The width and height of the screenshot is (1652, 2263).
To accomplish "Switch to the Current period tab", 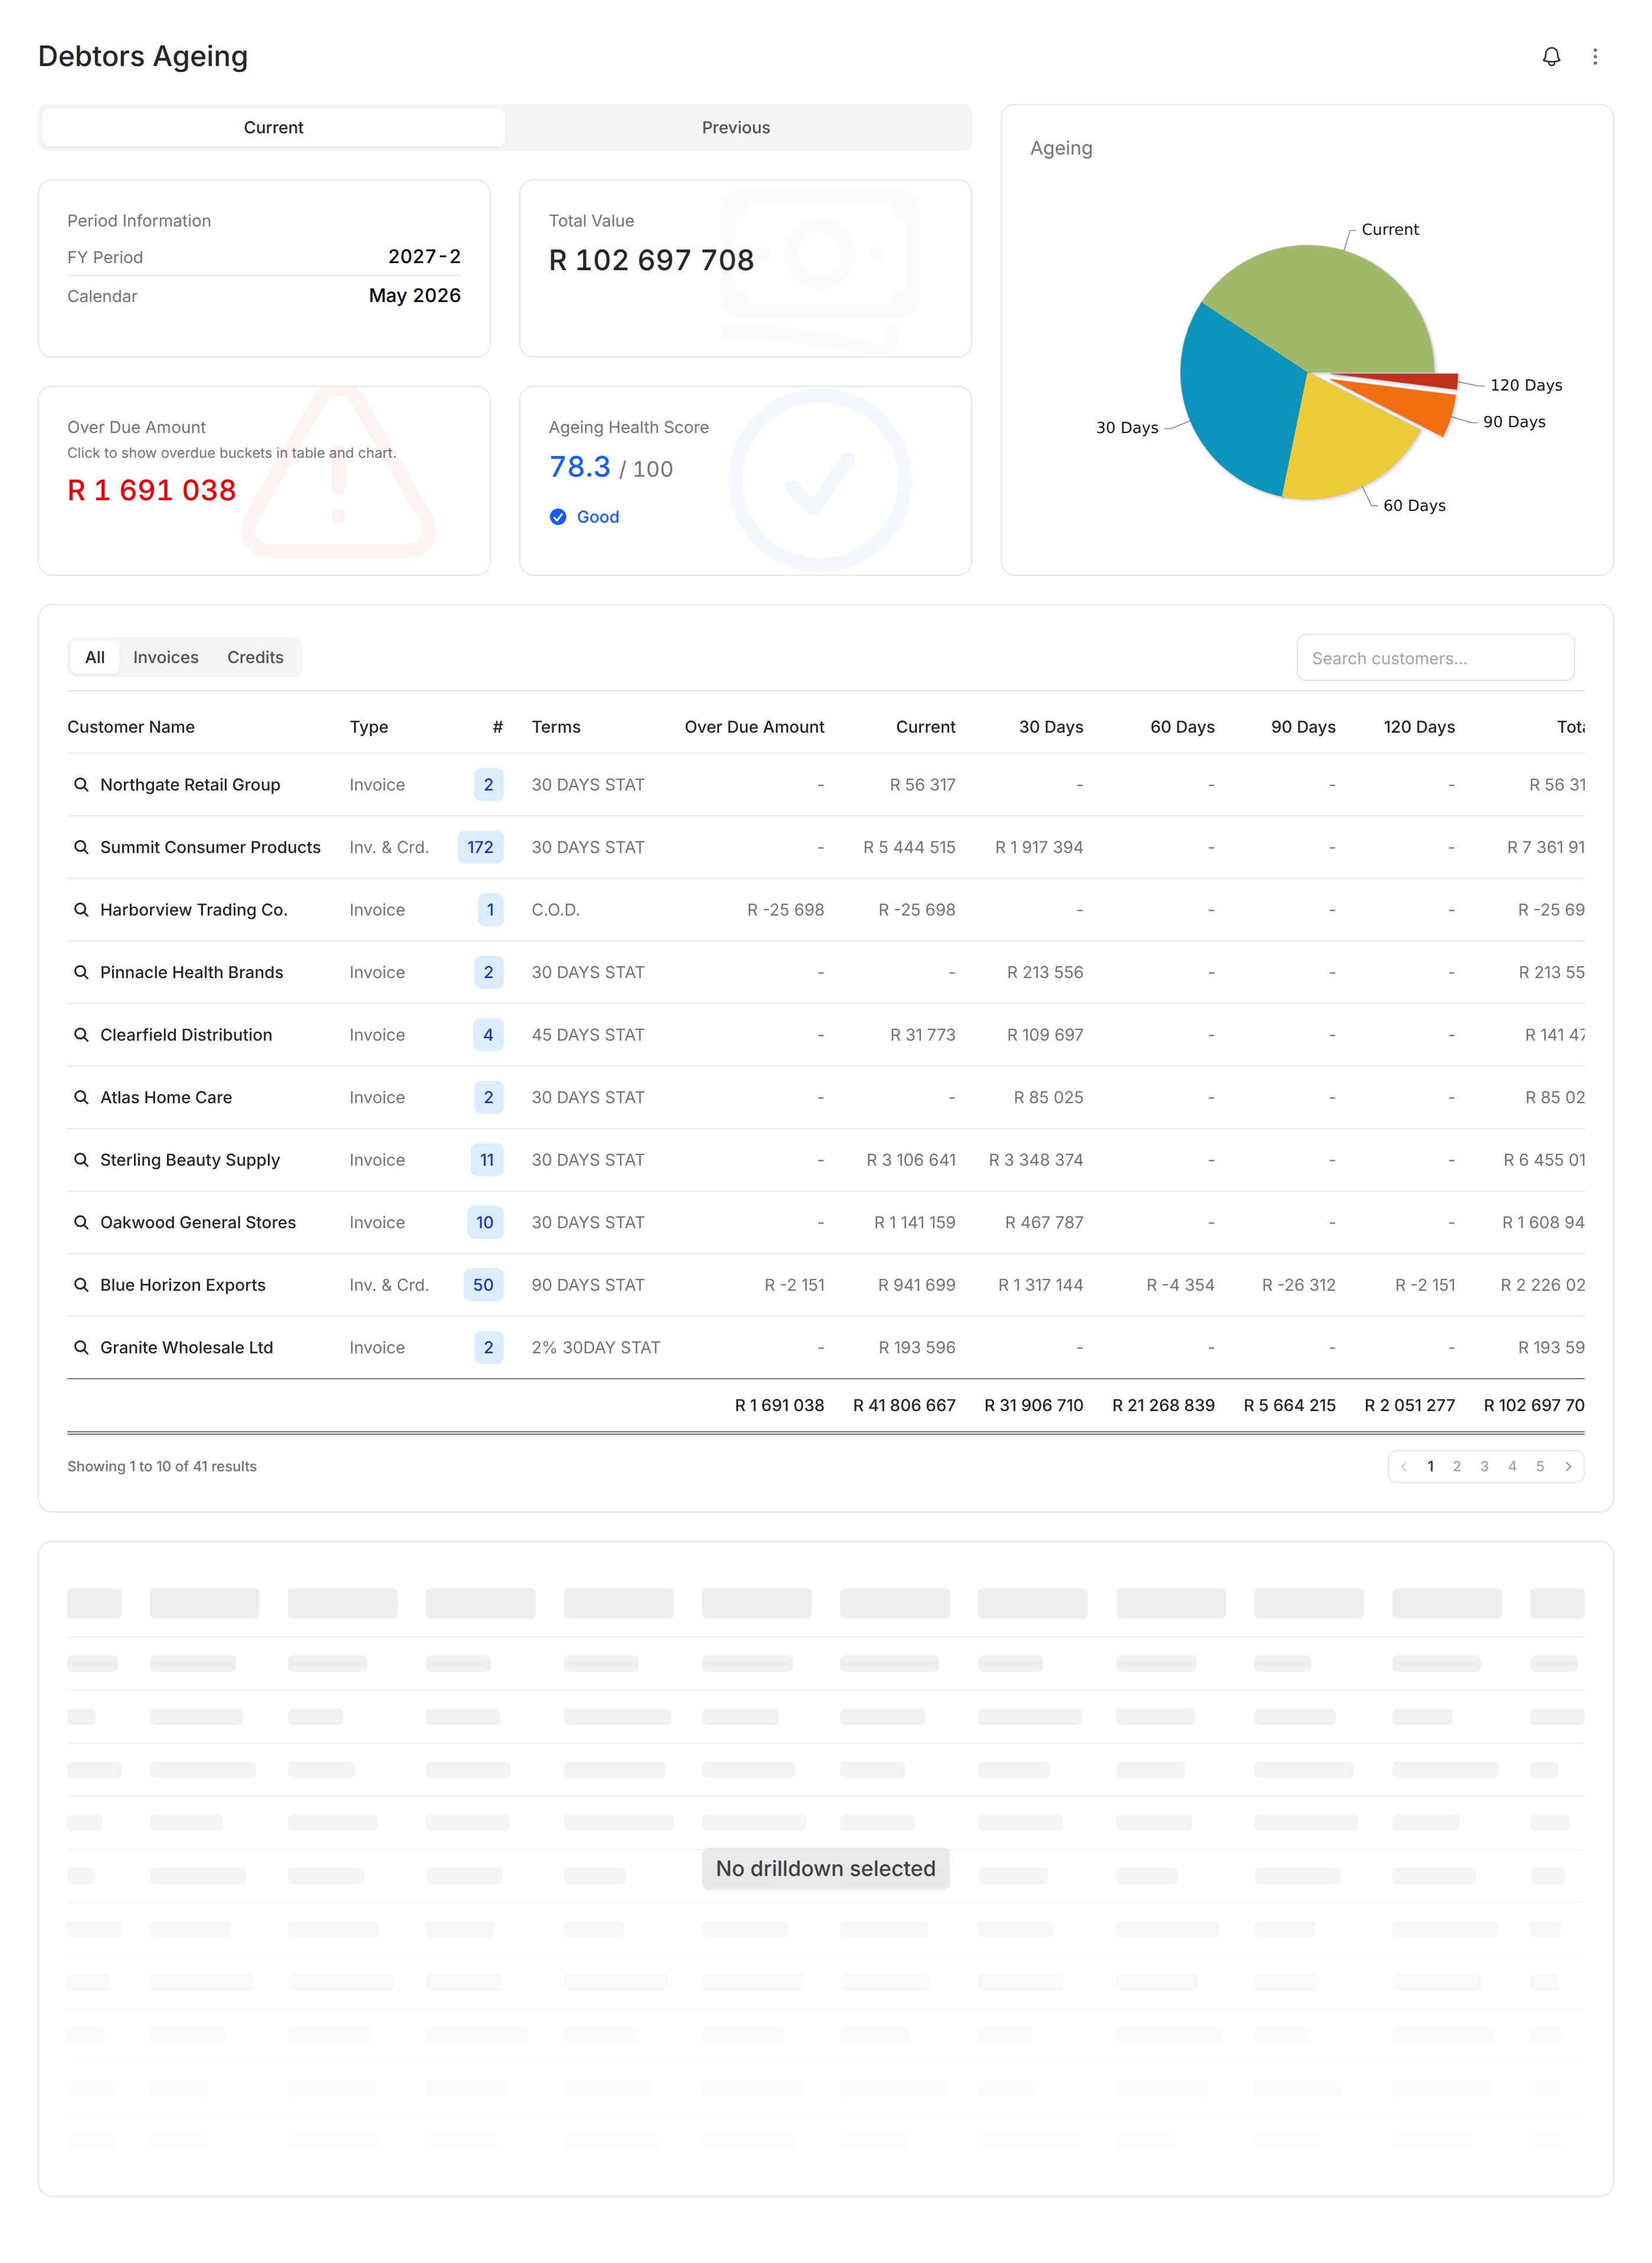I will pos(273,127).
